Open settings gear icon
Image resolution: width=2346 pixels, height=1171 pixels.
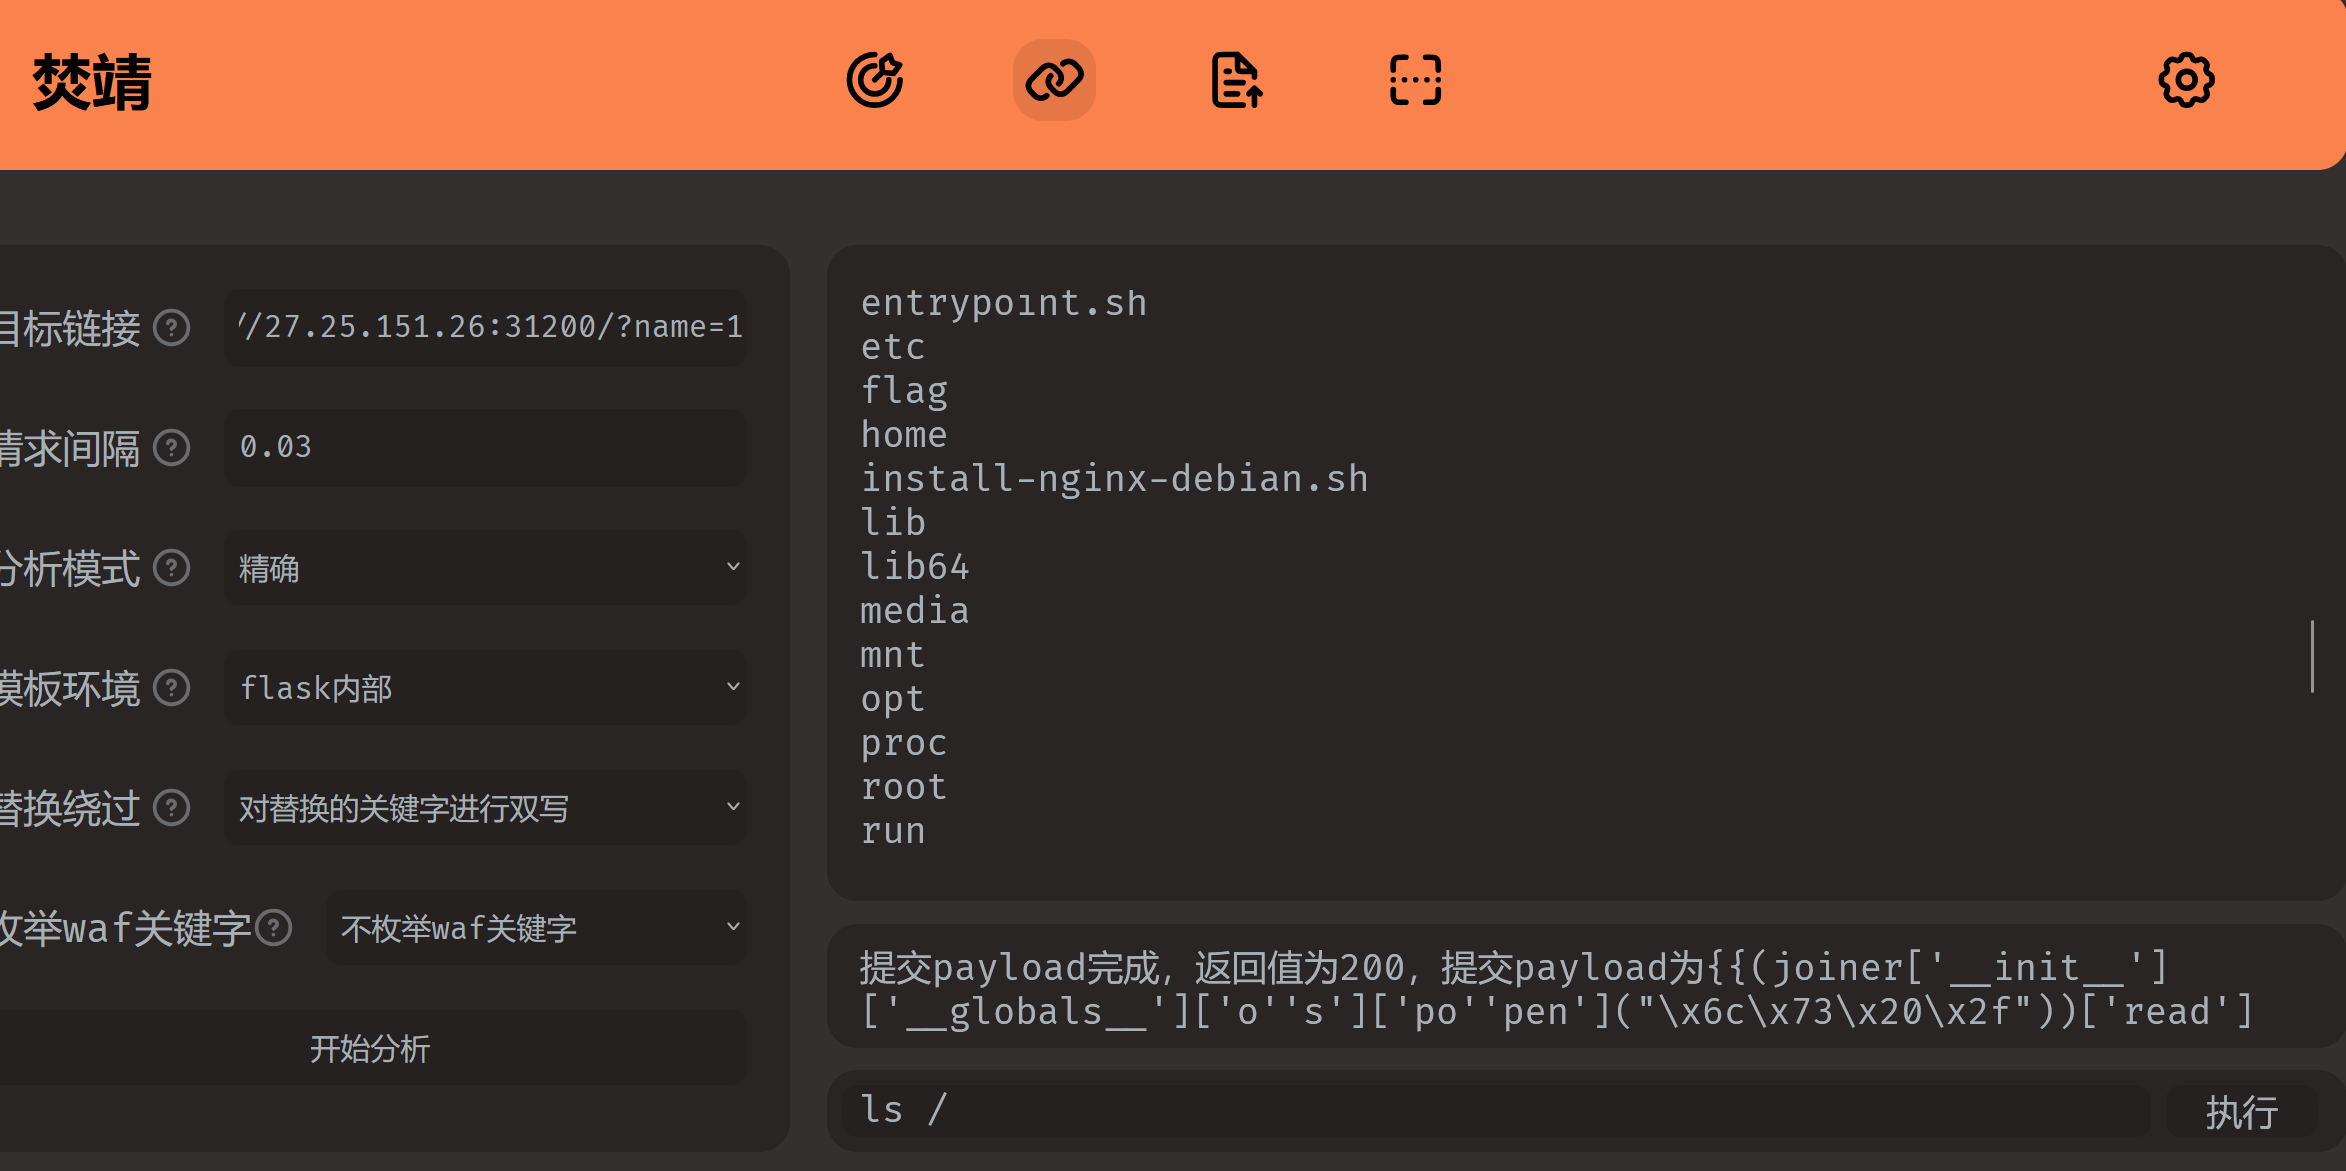[x=2186, y=80]
